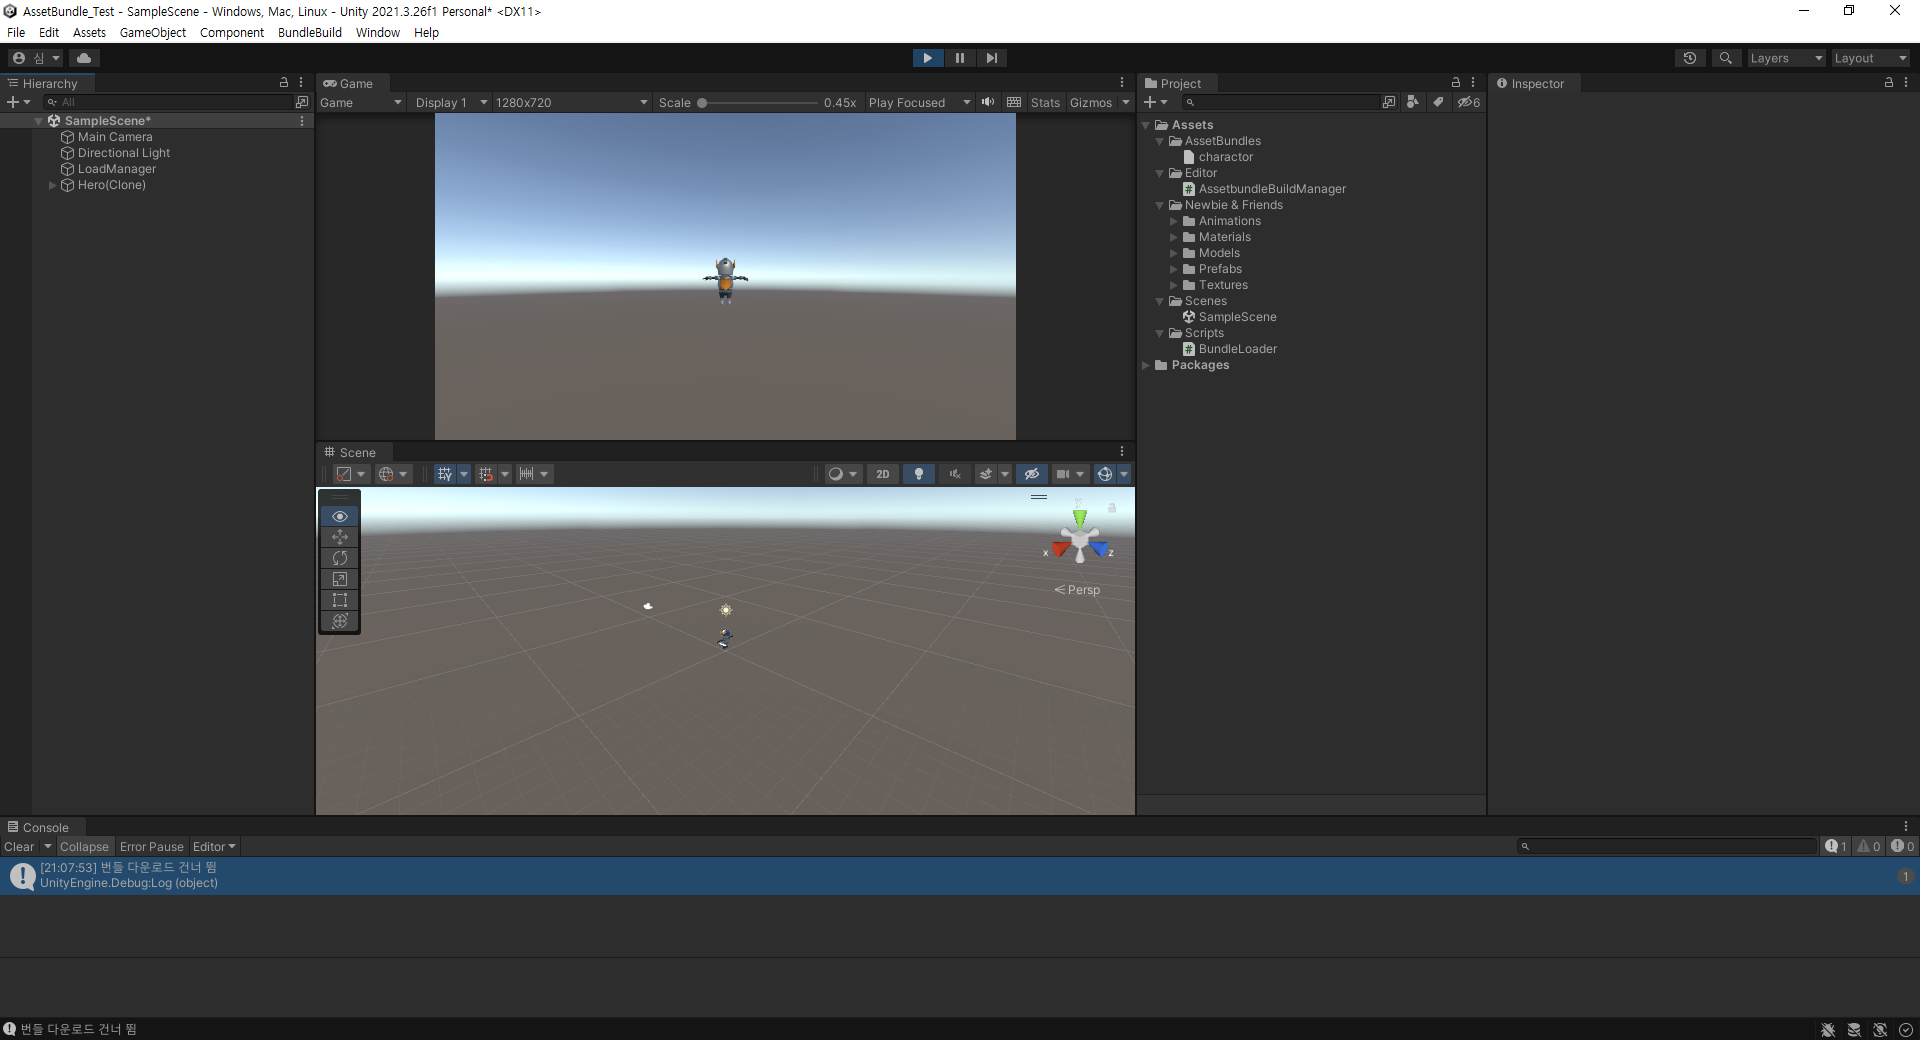Open scene camera settings icon
The image size is (1920, 1040).
pyautogui.click(x=1063, y=474)
